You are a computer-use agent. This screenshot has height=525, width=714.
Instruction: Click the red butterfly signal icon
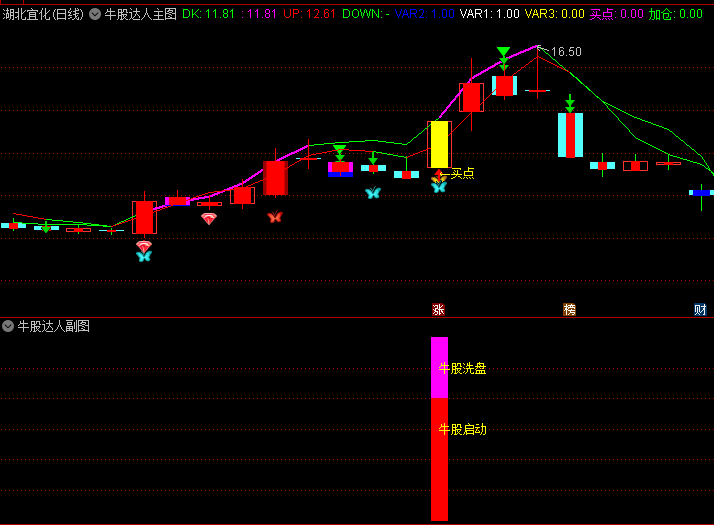point(275,217)
